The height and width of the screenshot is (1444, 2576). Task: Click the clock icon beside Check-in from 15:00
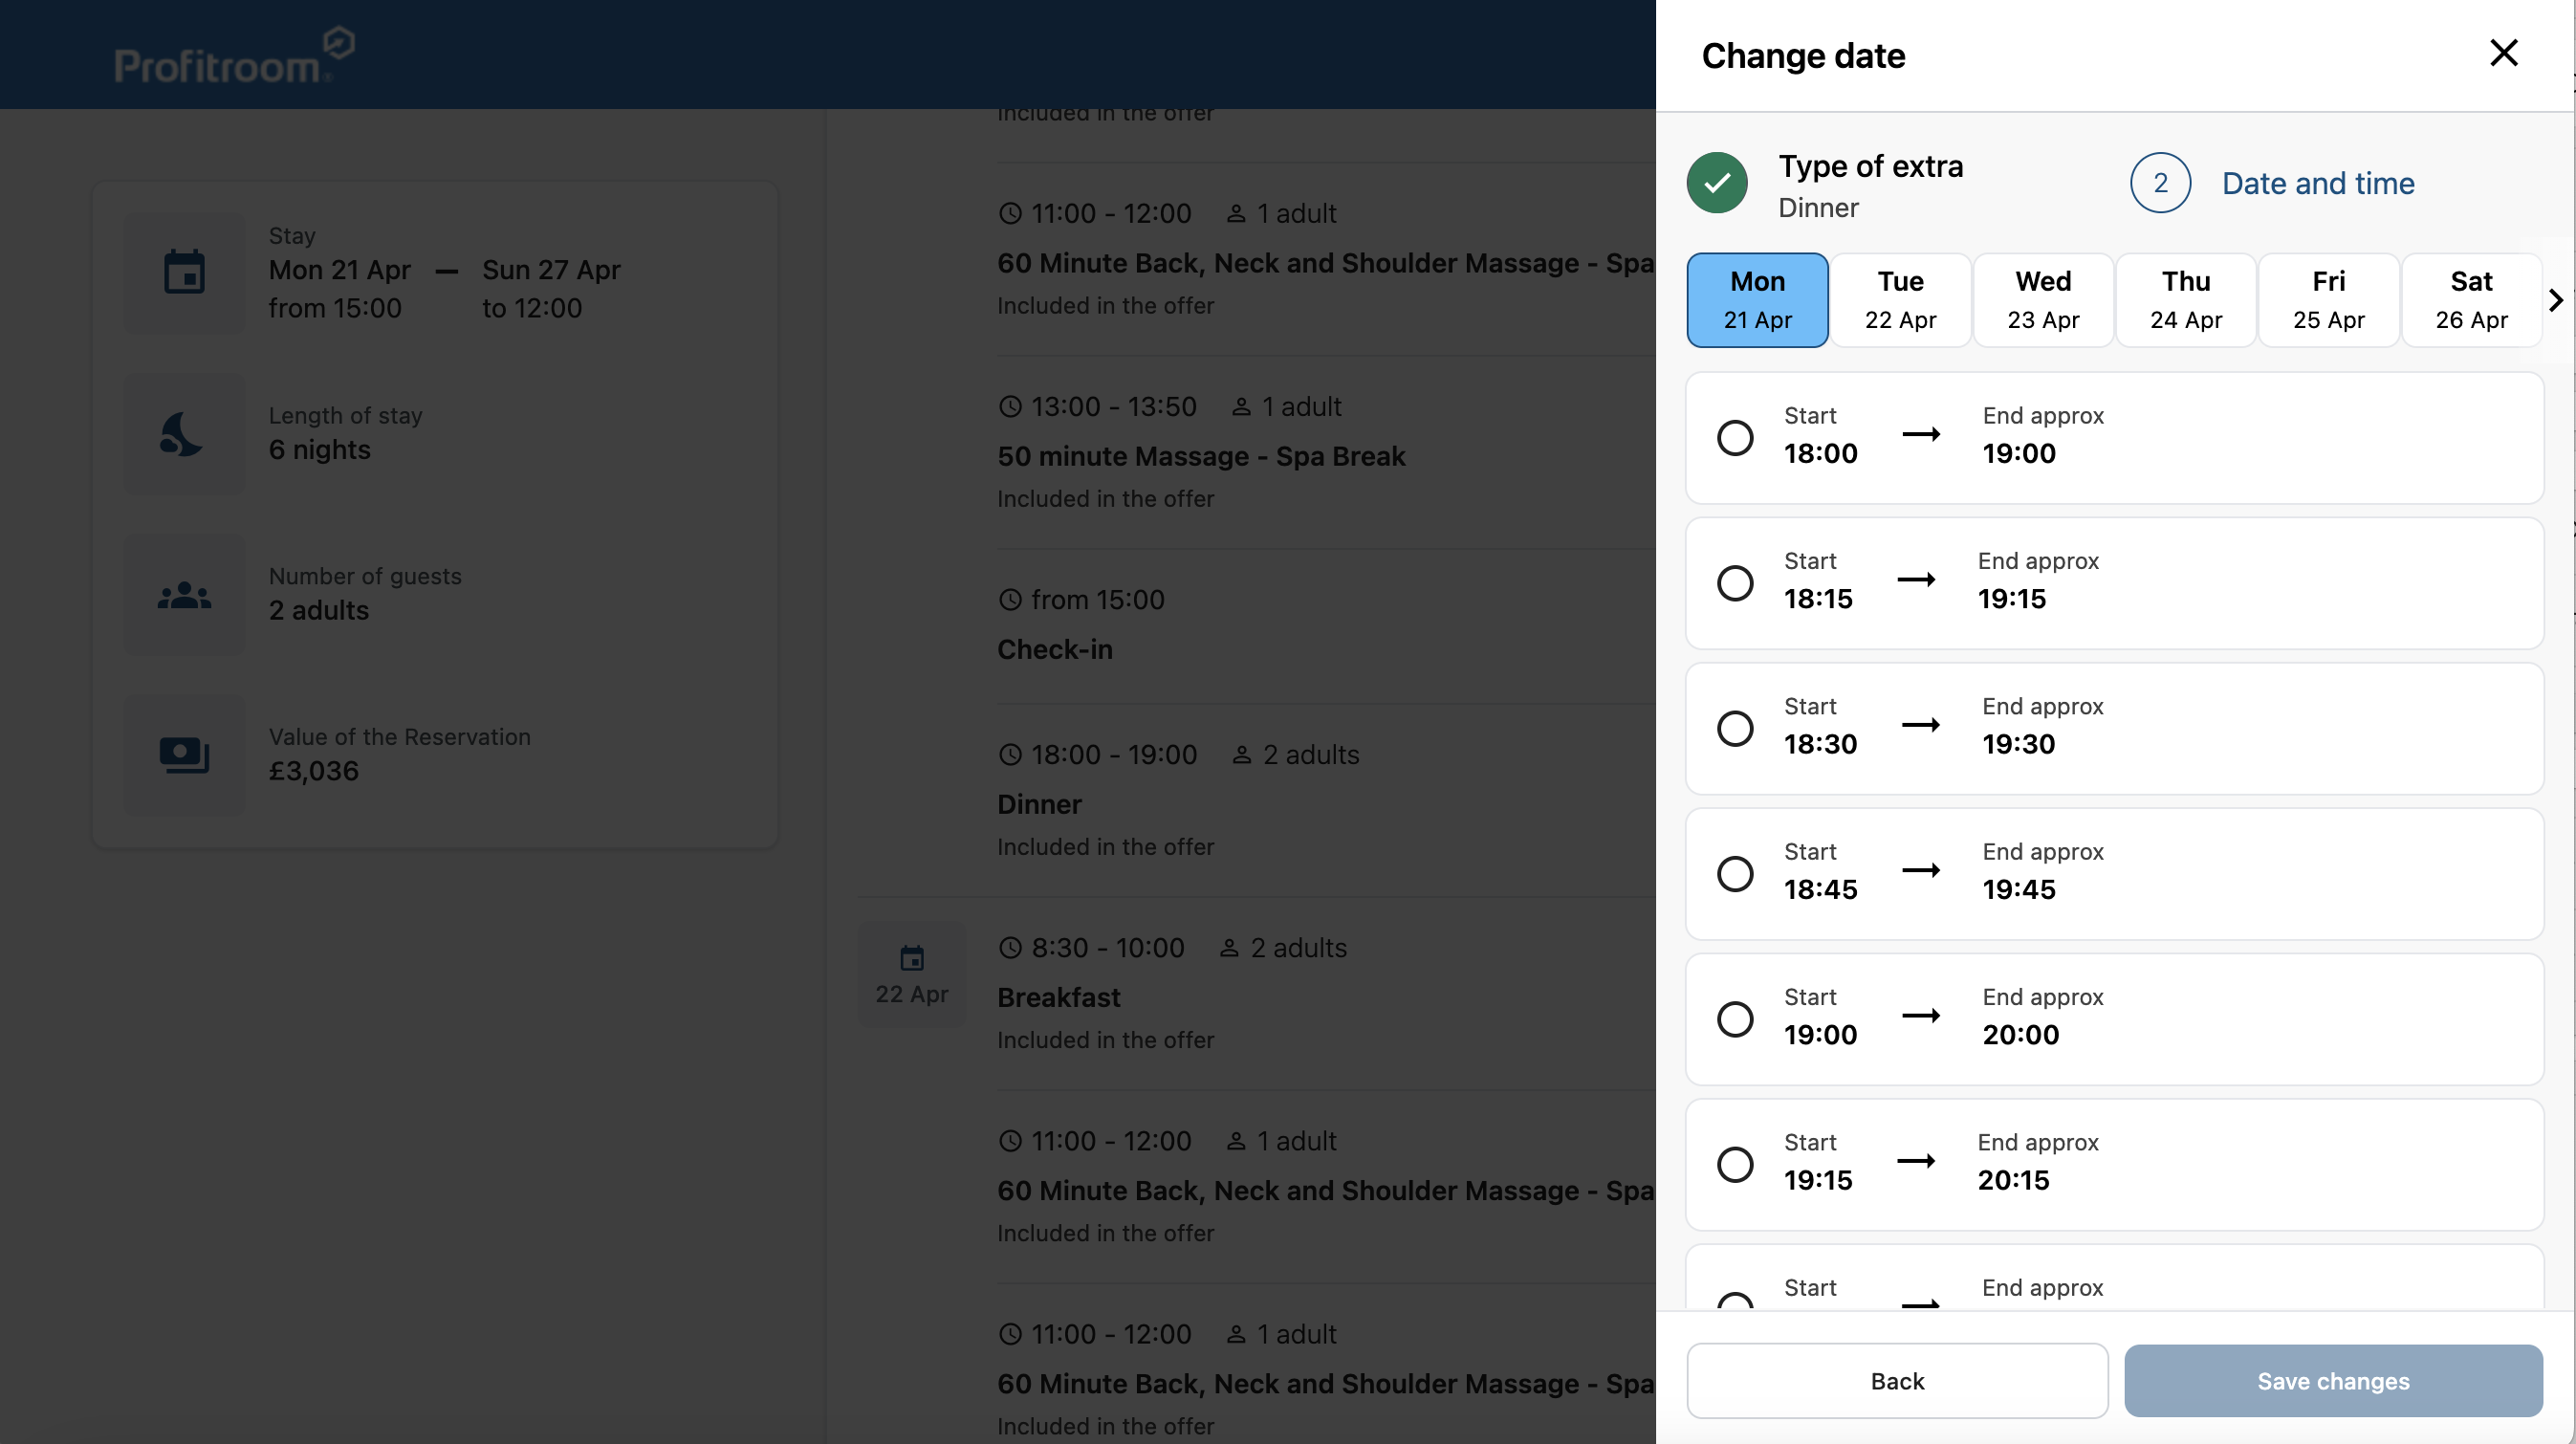[1011, 599]
